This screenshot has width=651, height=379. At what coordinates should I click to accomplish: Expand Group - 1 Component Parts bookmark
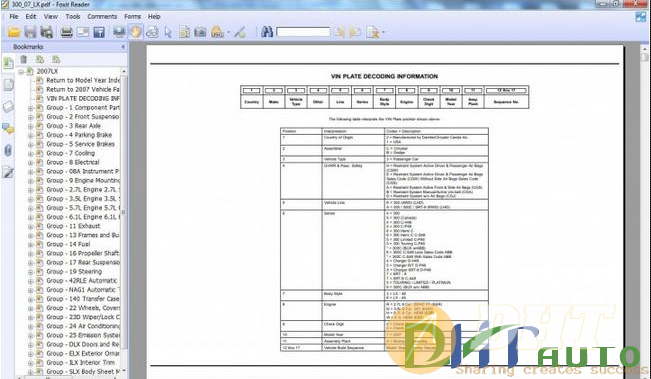pos(31,108)
